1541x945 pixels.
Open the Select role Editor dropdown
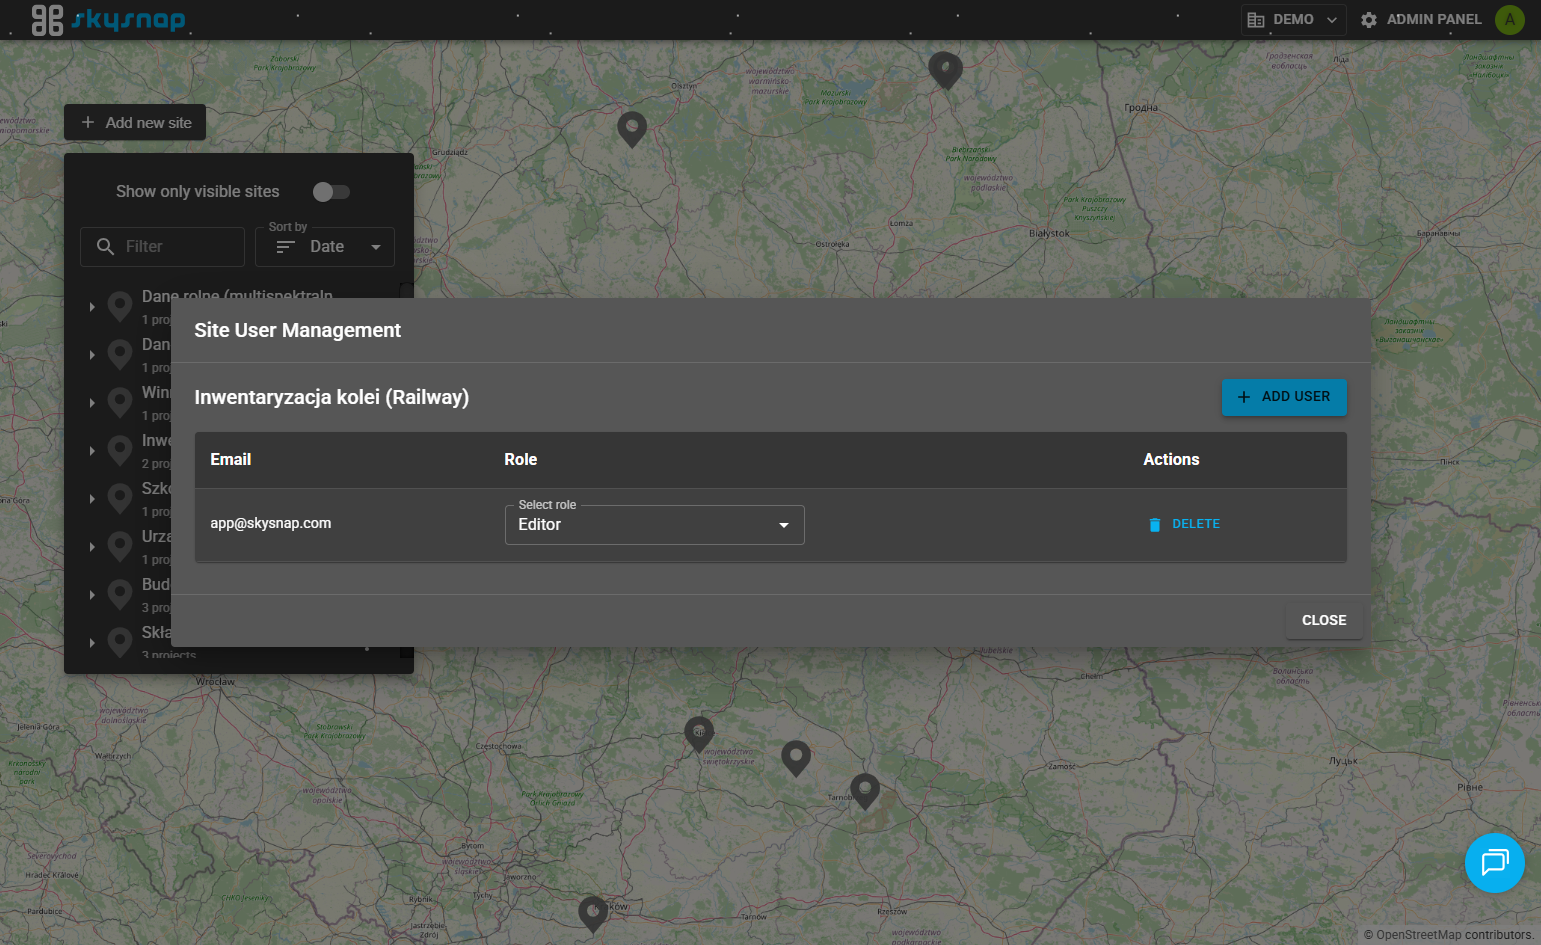[655, 525]
